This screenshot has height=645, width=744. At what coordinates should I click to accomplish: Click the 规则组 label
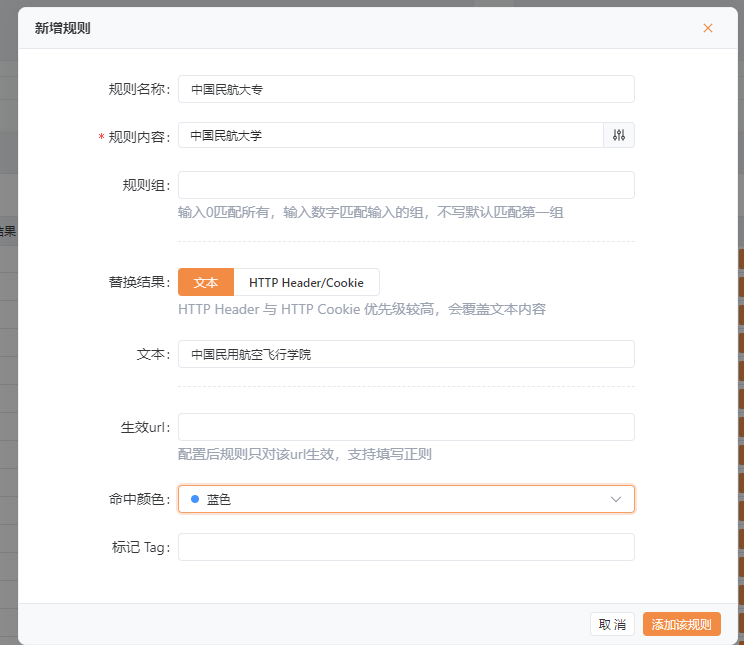click(146, 185)
